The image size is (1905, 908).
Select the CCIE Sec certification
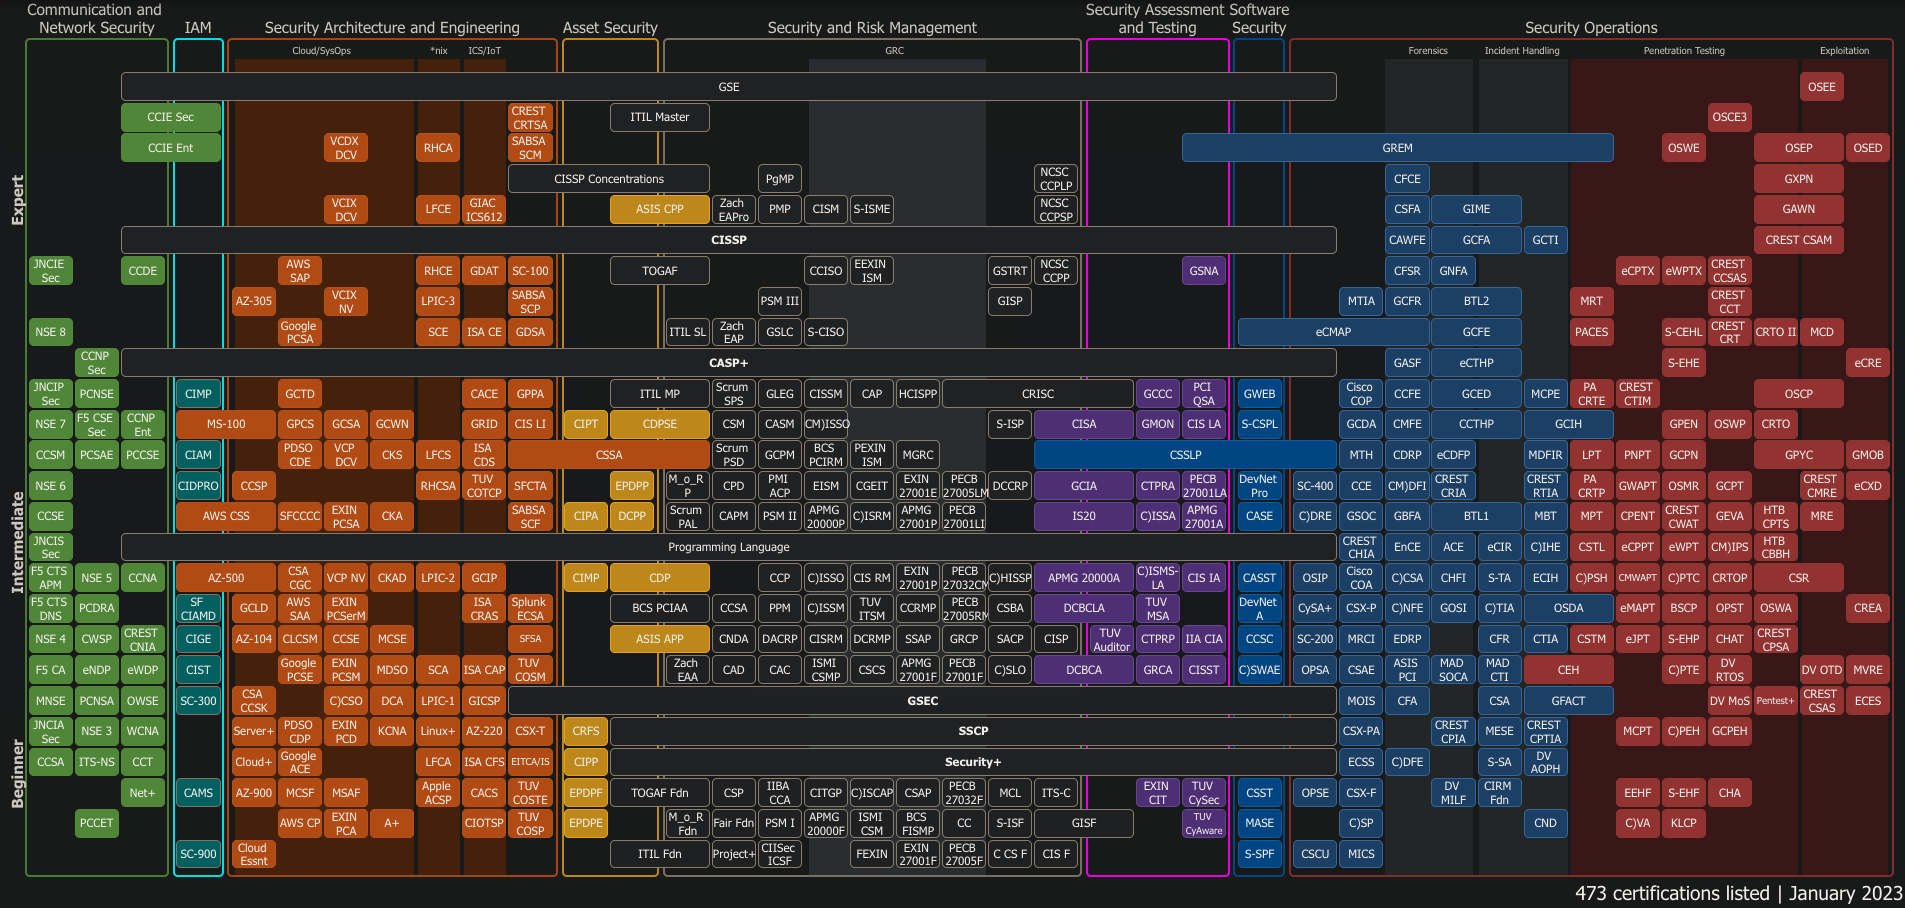click(x=171, y=117)
